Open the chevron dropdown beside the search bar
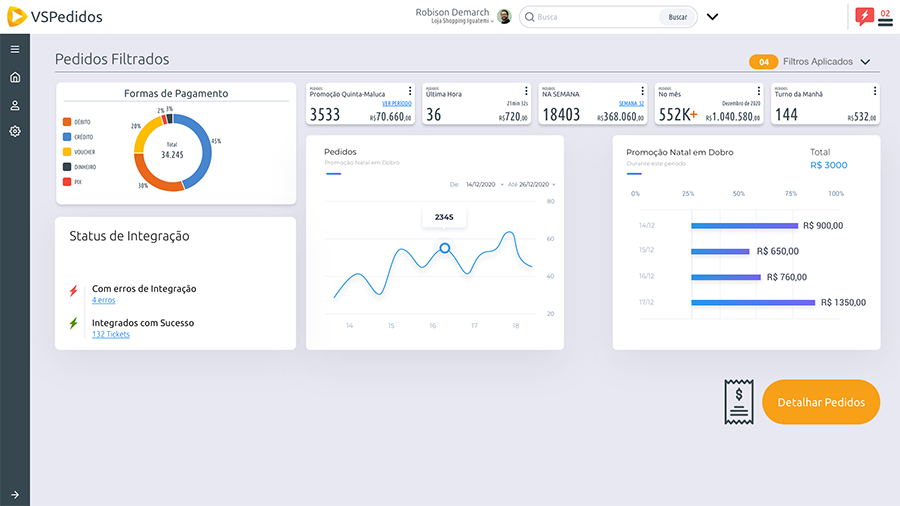The image size is (900, 506). [x=712, y=17]
